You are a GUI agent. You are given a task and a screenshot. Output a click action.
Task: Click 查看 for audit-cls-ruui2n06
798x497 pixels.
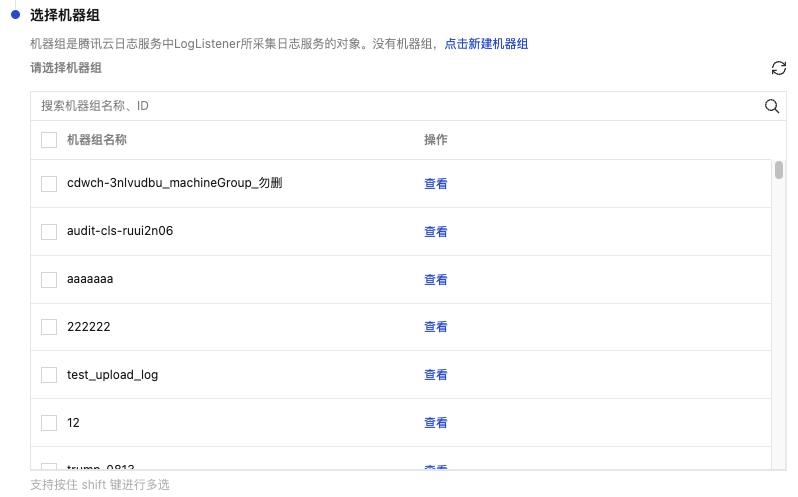pyautogui.click(x=436, y=231)
